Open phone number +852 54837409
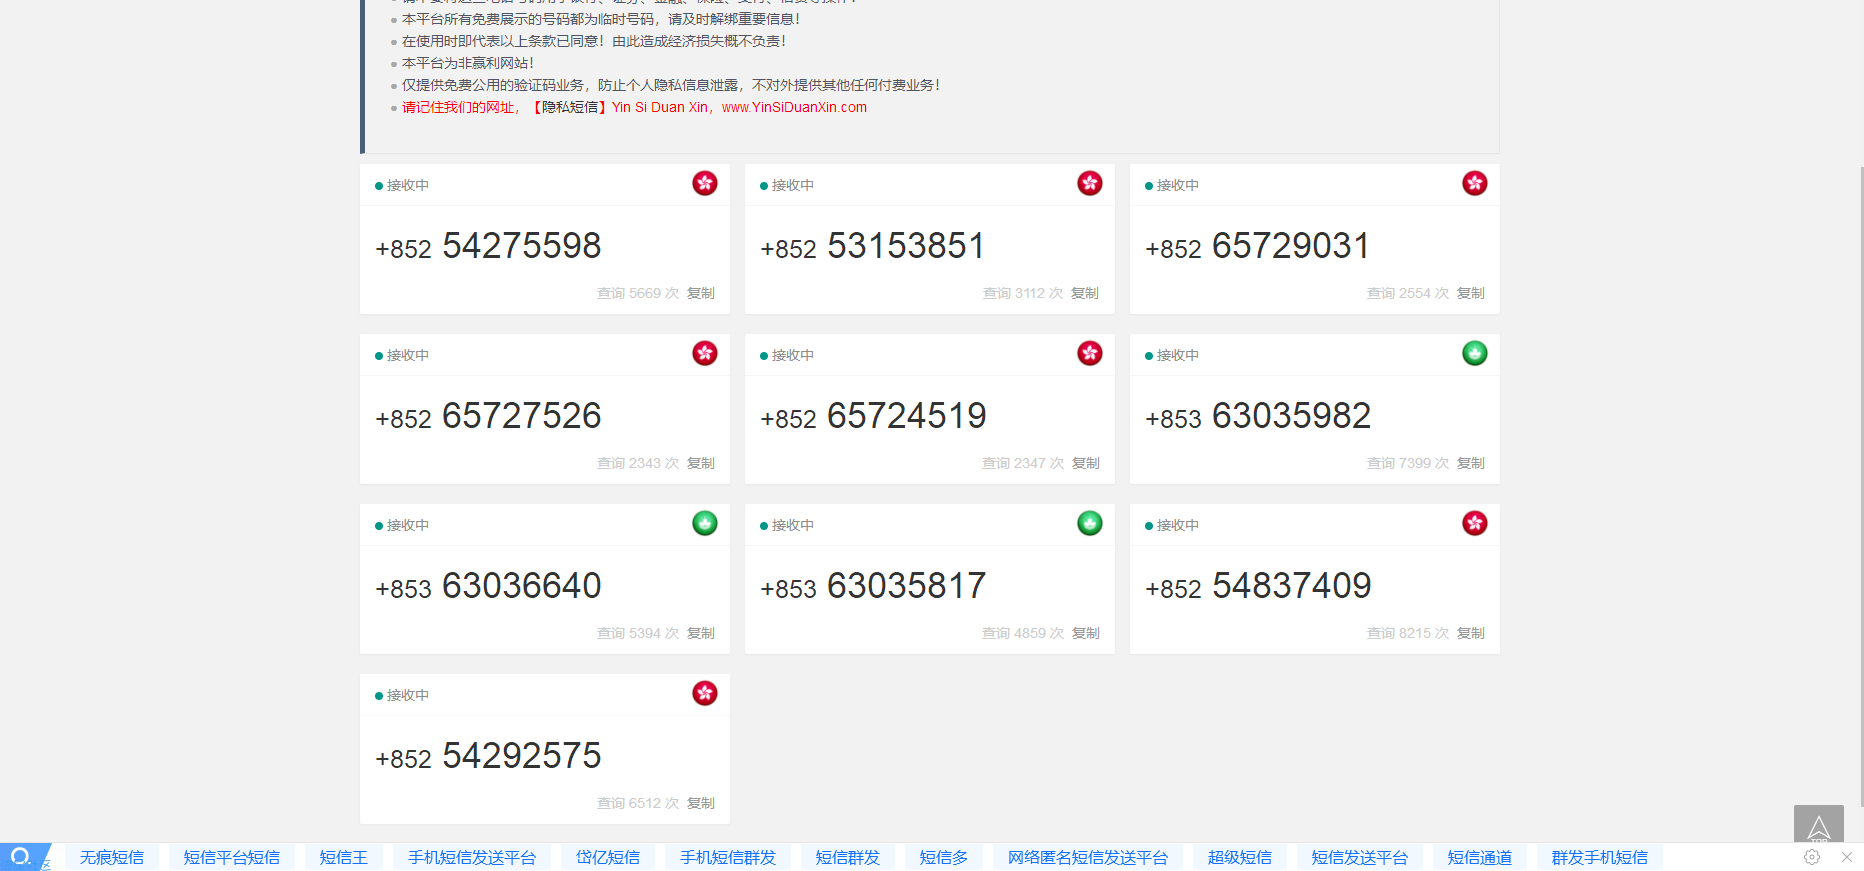The image size is (1864, 871). point(1258,586)
